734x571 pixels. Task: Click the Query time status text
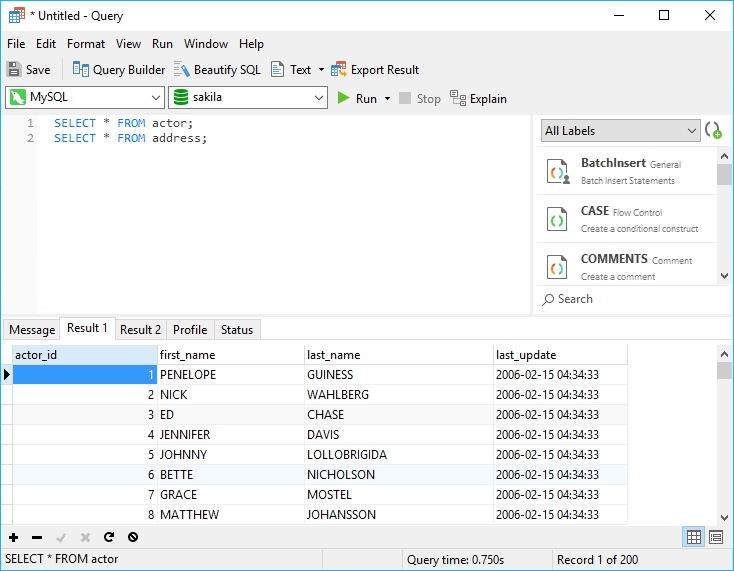pos(455,560)
